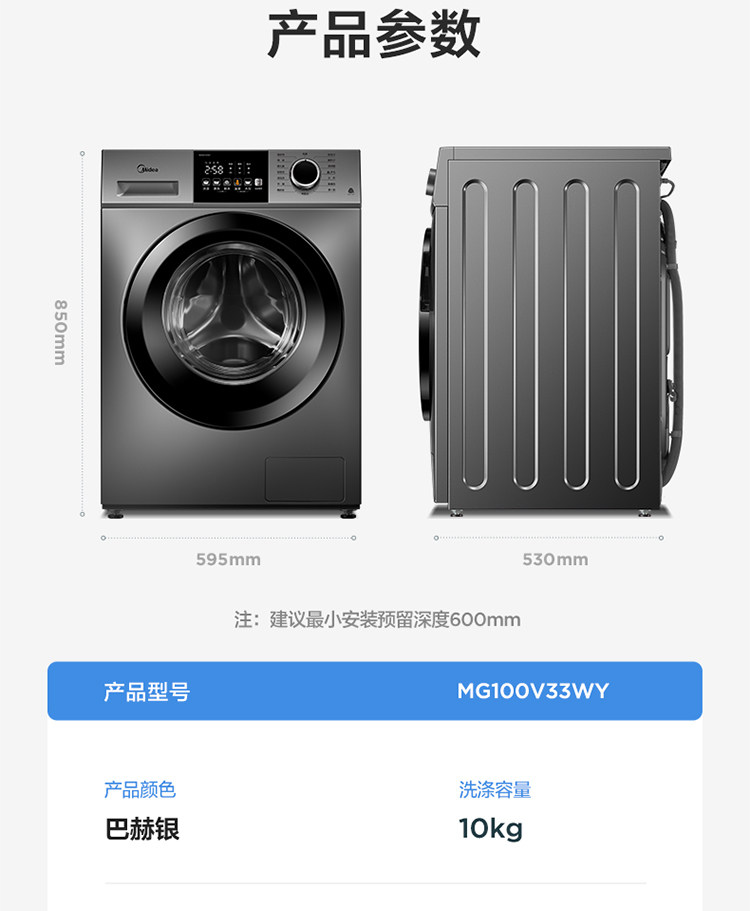Click the washer's program selector knob
The image size is (750, 911).
point(304,173)
